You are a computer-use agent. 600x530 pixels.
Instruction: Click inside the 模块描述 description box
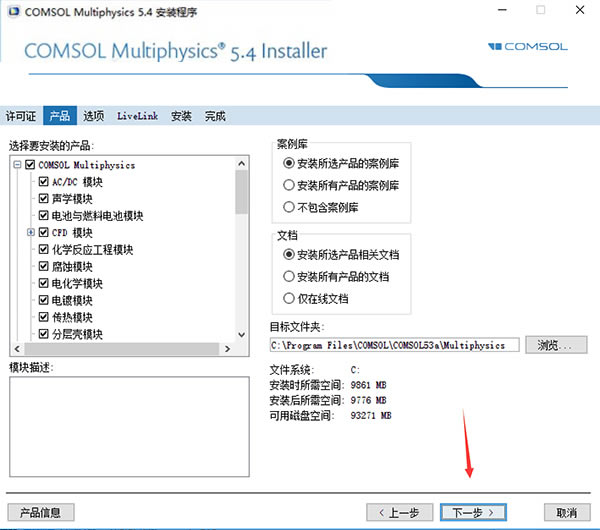pyautogui.click(x=129, y=427)
